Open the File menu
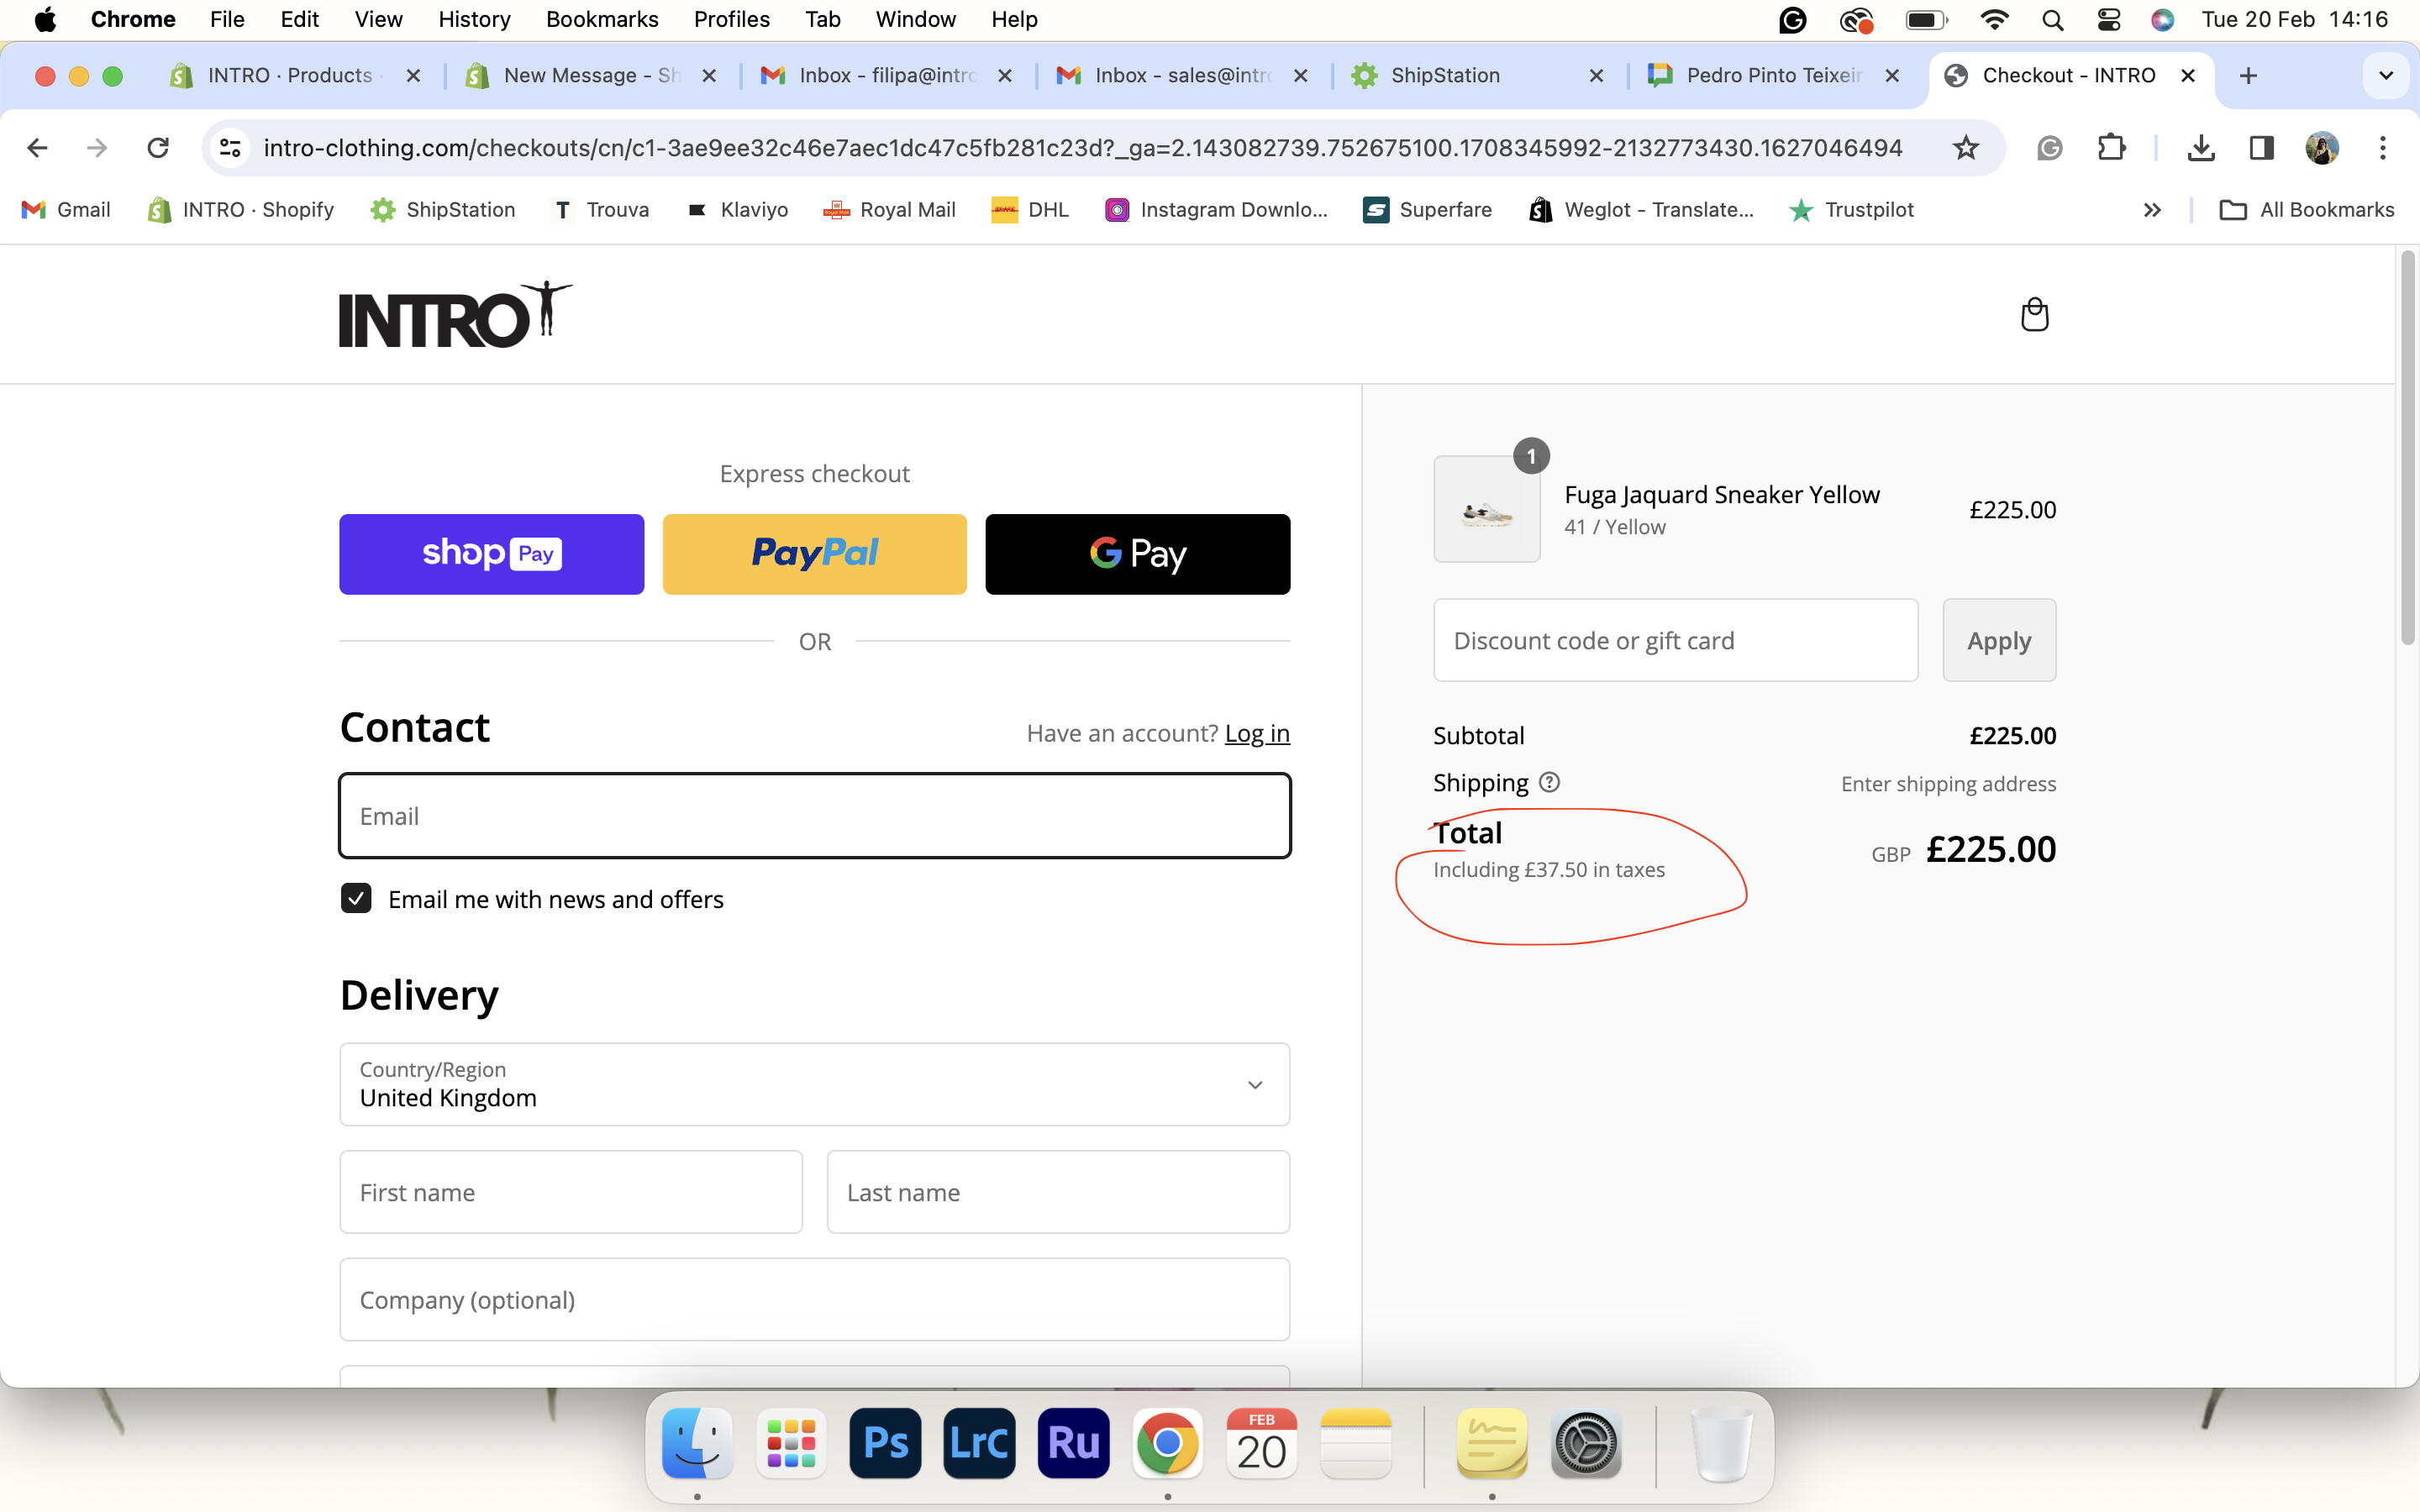The width and height of the screenshot is (2420, 1512). pos(227,20)
